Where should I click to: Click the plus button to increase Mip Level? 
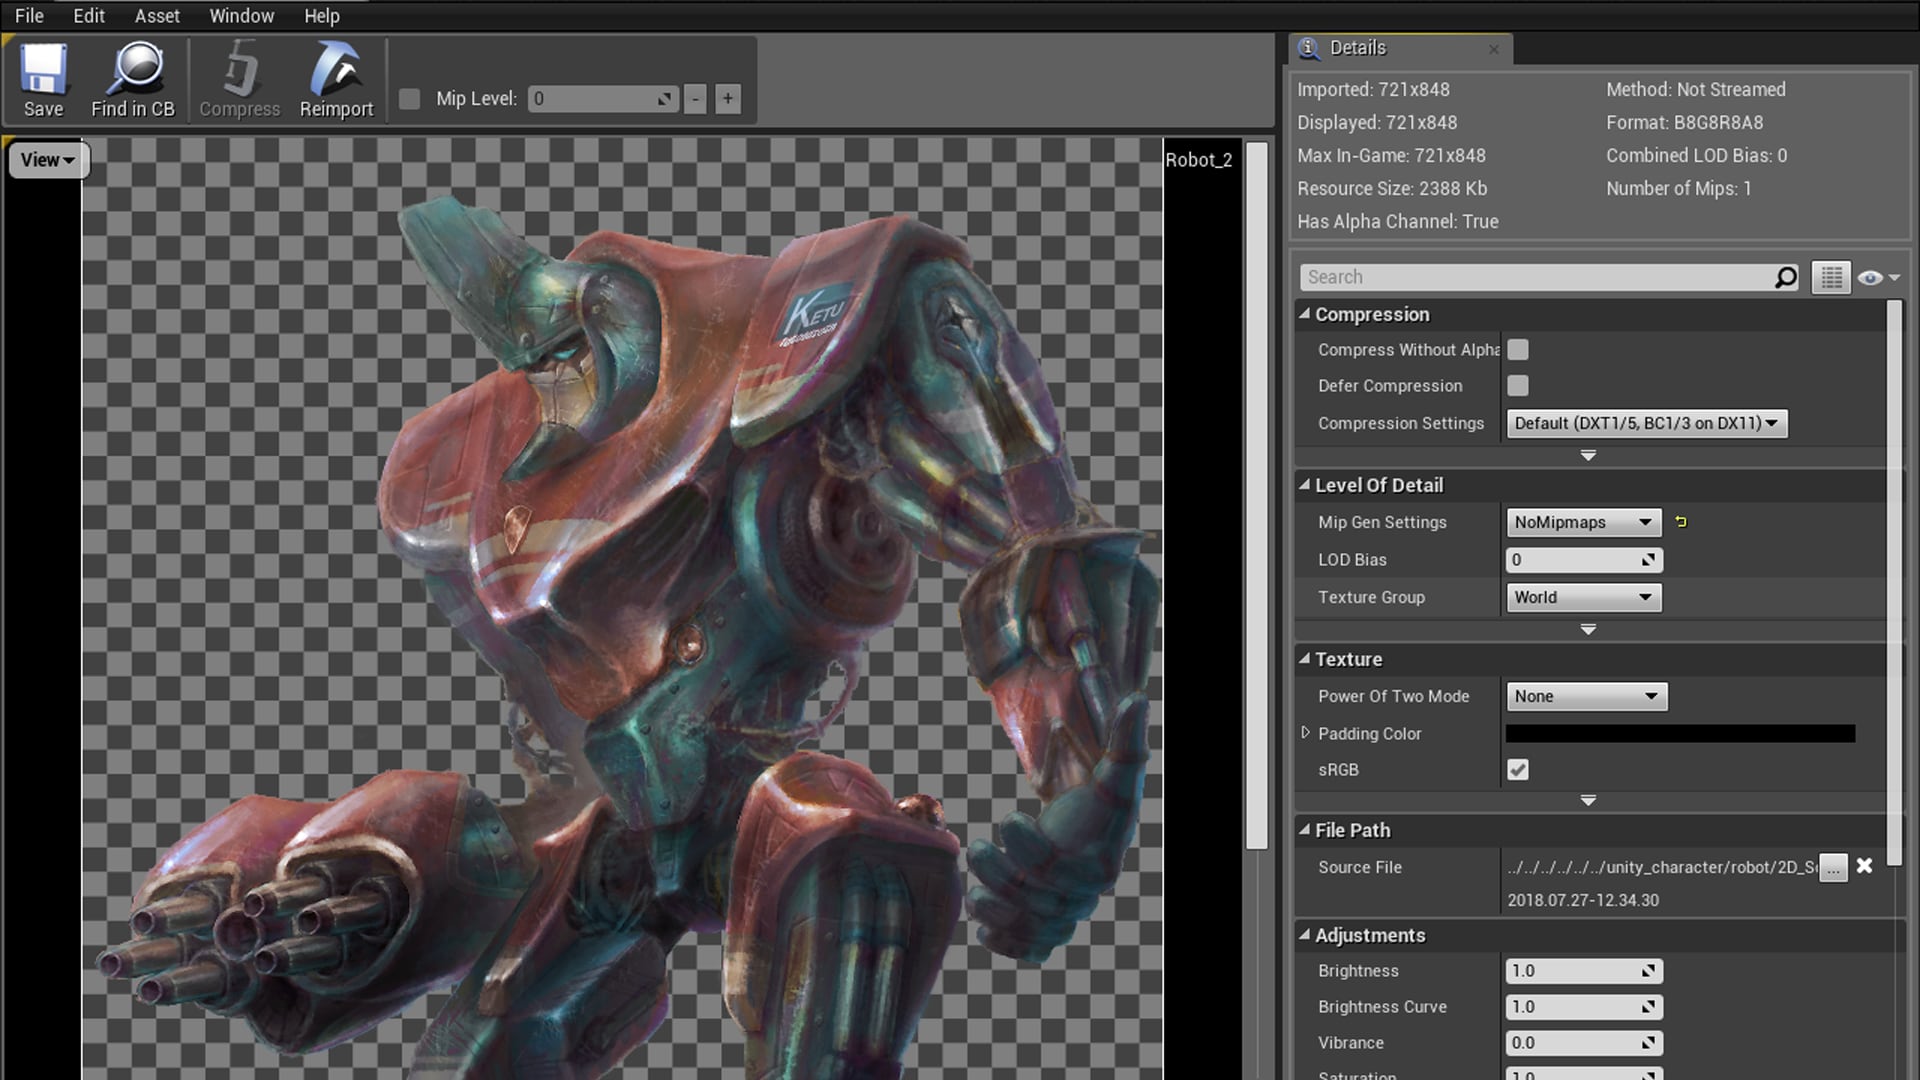pos(727,98)
